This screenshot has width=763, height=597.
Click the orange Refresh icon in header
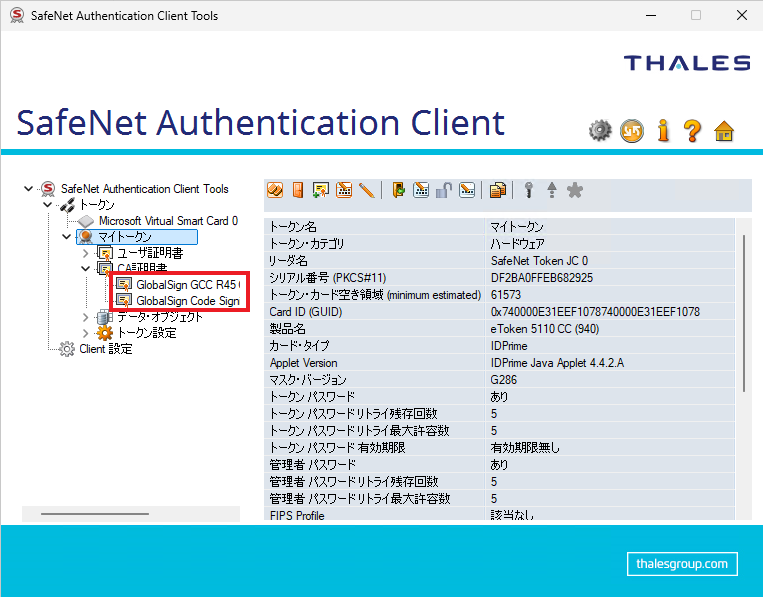coord(630,130)
